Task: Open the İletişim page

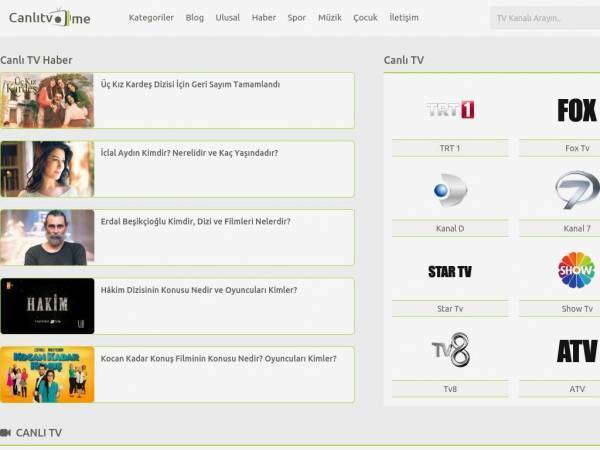Action: pos(404,18)
